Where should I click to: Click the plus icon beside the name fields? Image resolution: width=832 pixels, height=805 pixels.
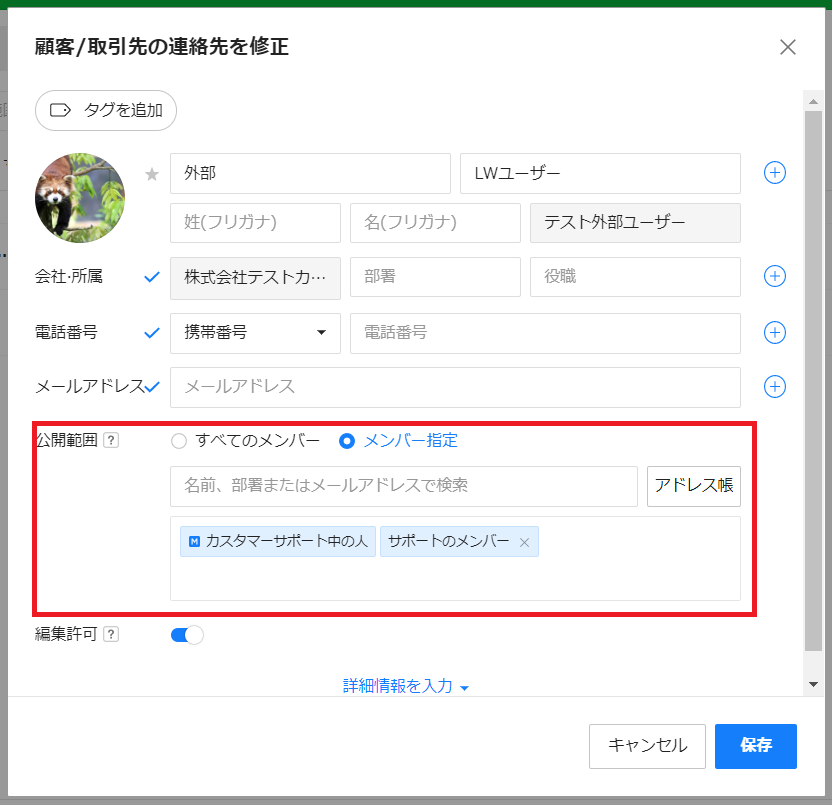[x=775, y=173]
